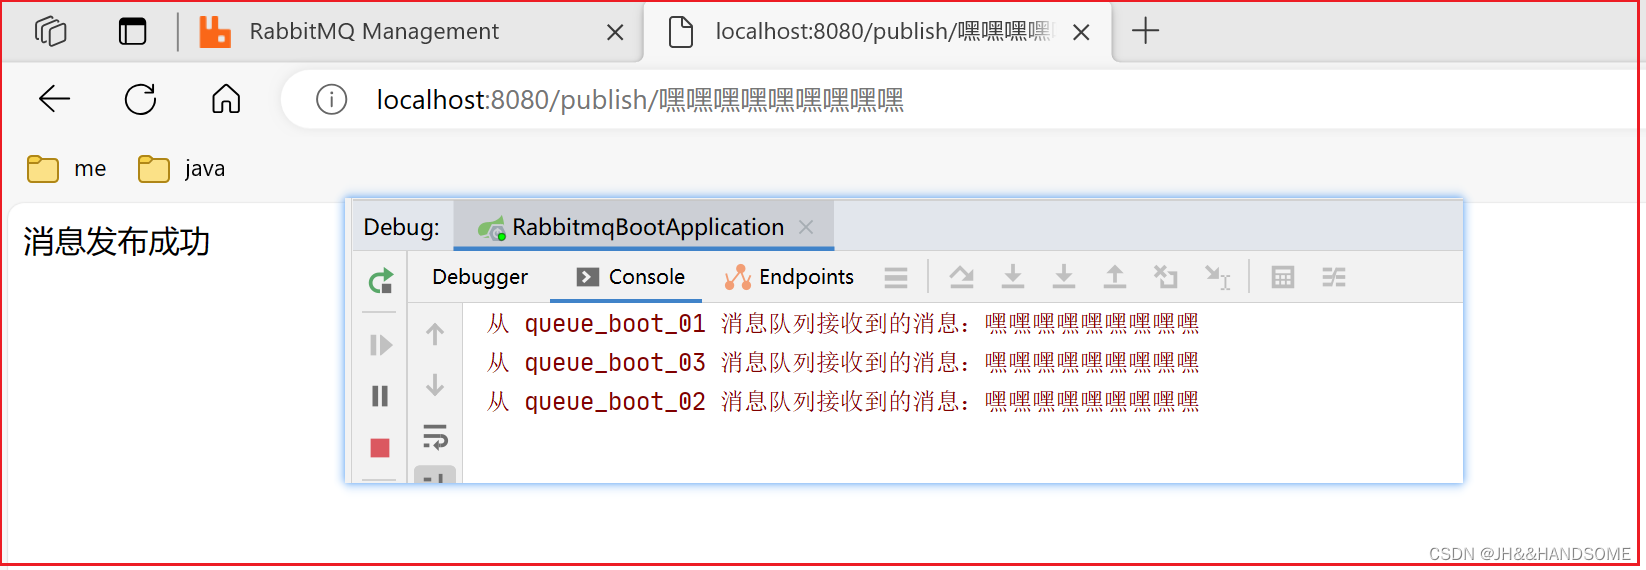Go back in browser history
This screenshot has height=570, width=1646.
[x=54, y=99]
